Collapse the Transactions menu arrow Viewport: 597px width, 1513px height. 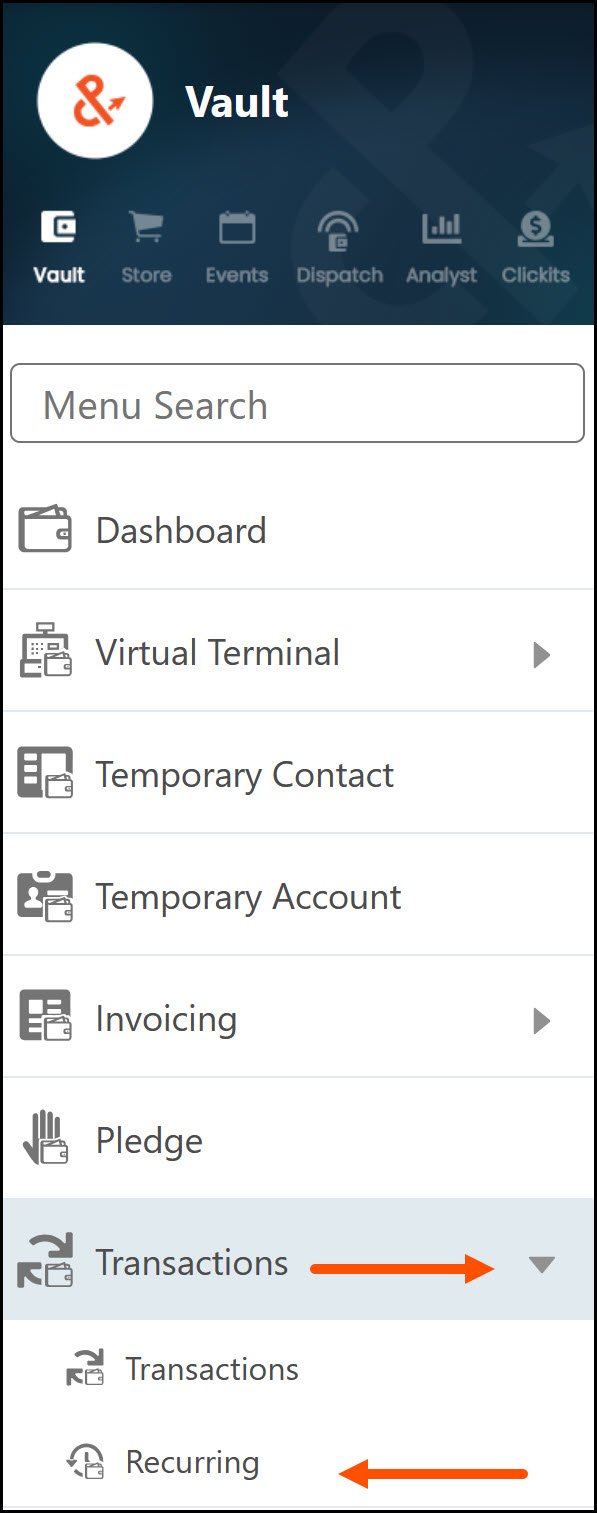click(541, 1265)
